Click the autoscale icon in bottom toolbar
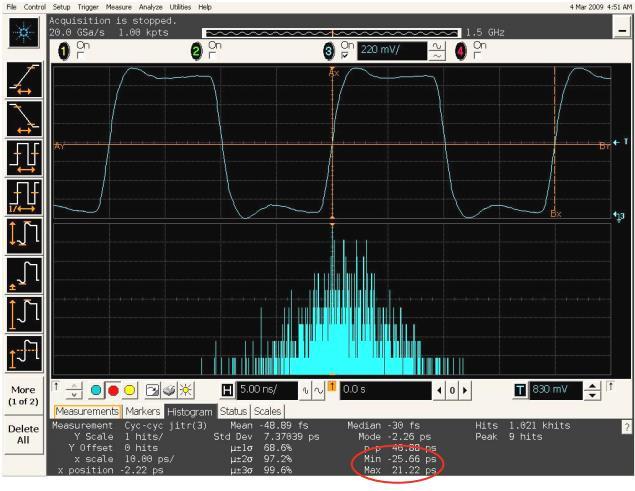 [x=152, y=391]
